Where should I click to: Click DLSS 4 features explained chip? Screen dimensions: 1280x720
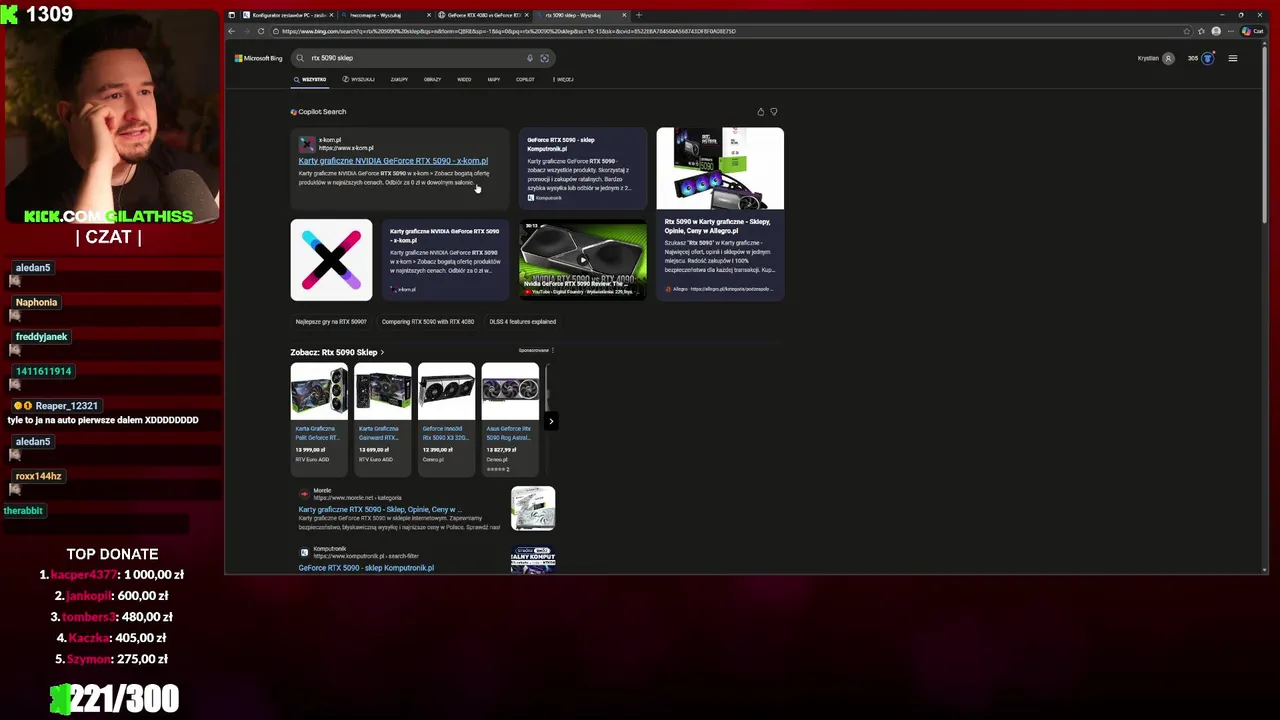click(522, 322)
